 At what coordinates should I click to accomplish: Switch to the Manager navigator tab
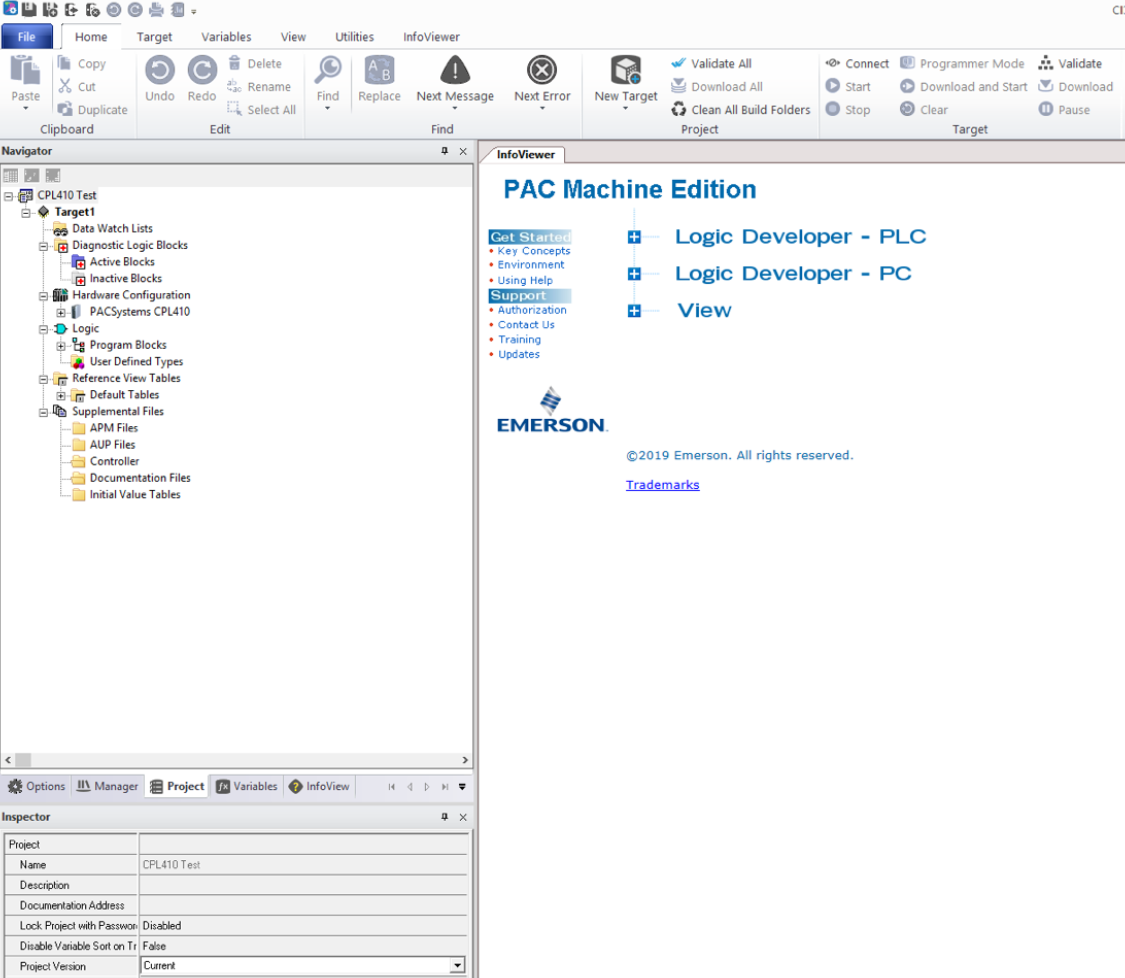coord(107,786)
